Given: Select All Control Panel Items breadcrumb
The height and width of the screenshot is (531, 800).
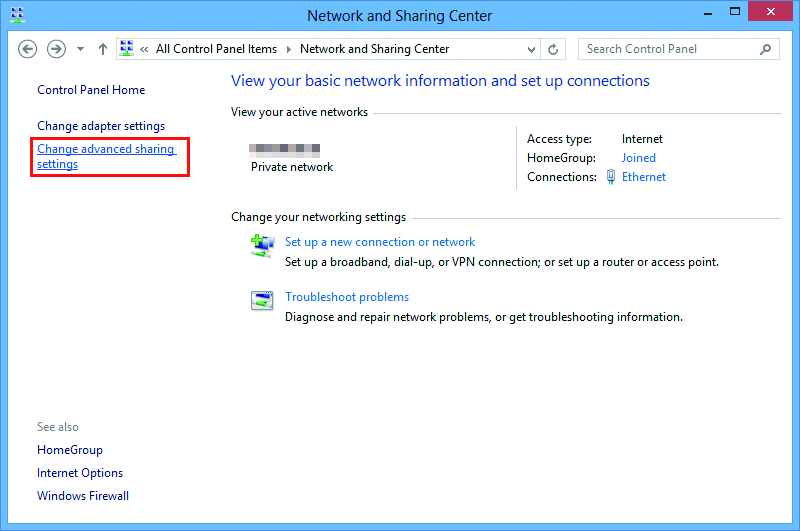Looking at the screenshot, I should click(216, 49).
